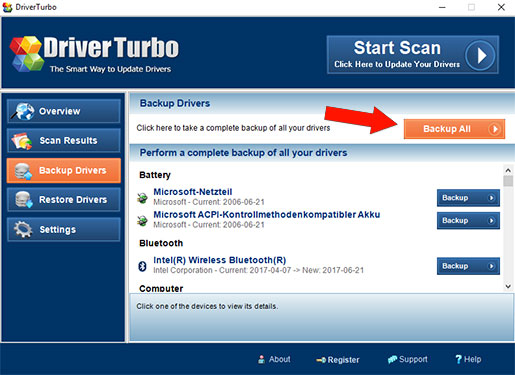Click the driver list scrollbar thumb
This screenshot has width=515, height=375.
coord(508,181)
